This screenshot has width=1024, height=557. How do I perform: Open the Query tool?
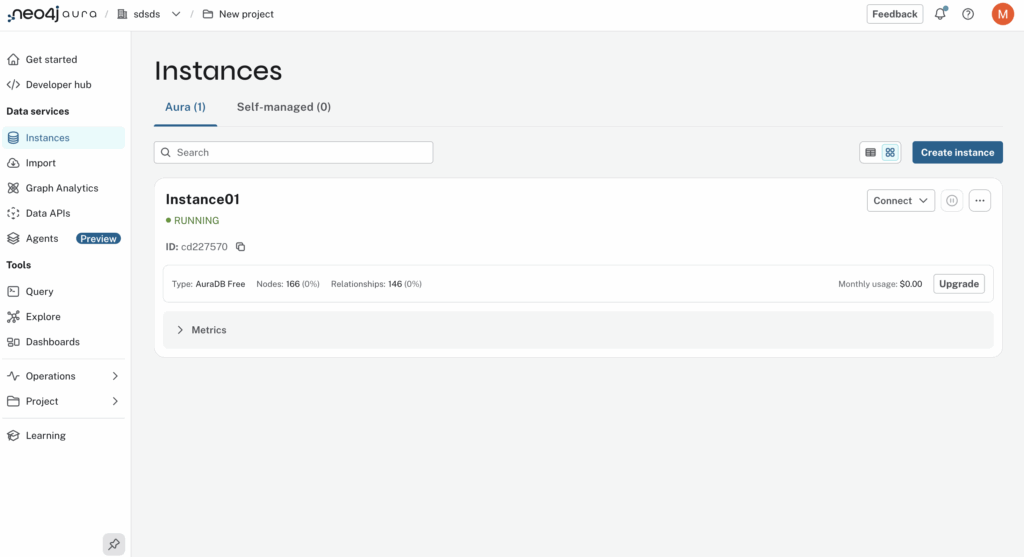point(40,292)
